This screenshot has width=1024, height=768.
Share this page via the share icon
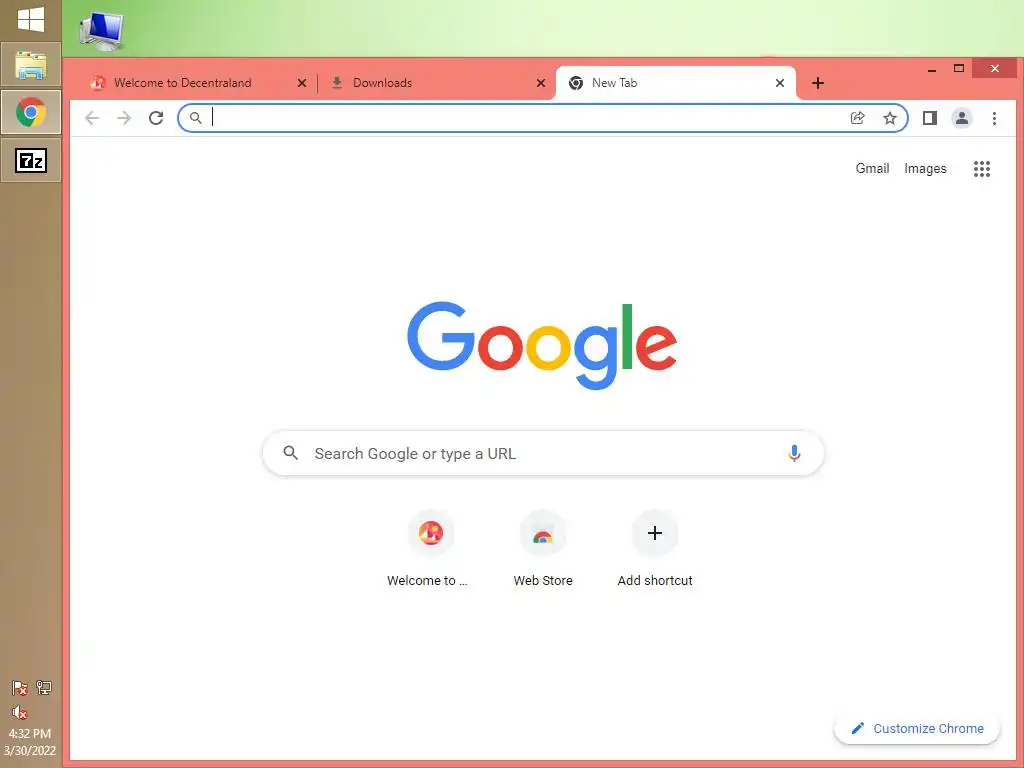coord(857,118)
